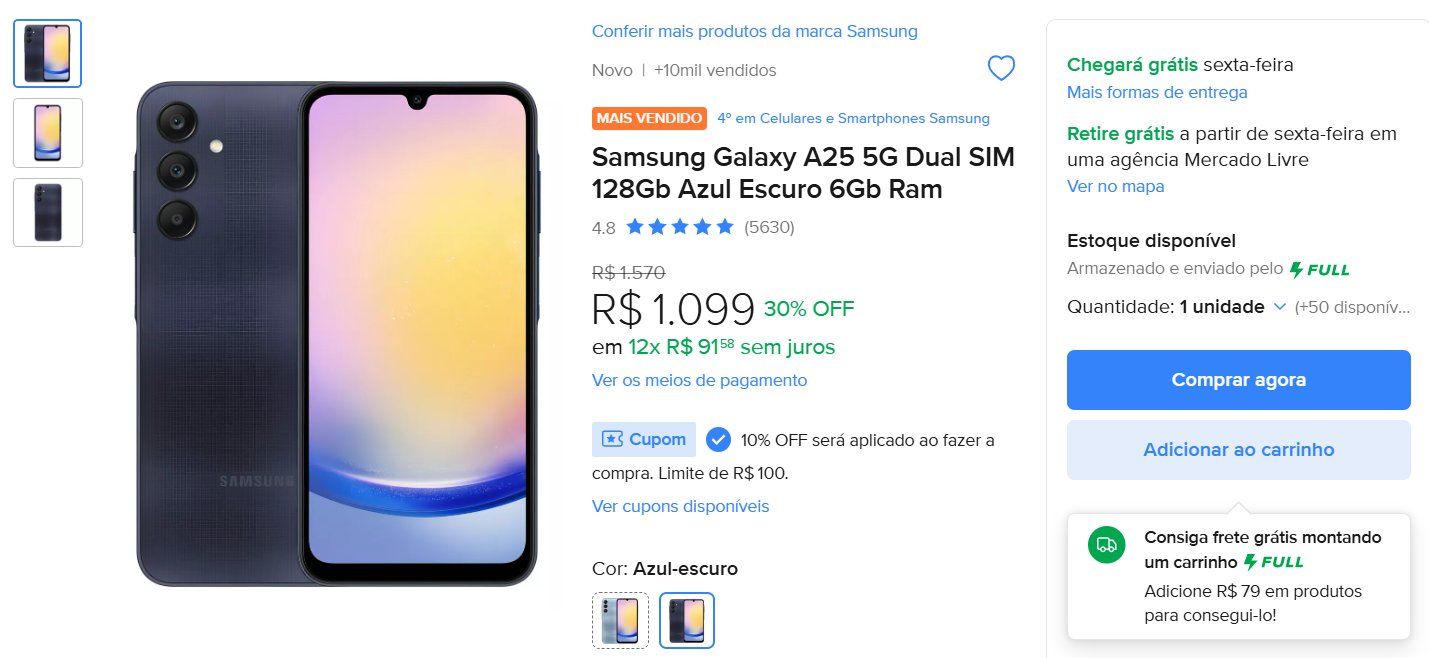Toggle the blue coupon applied checkmark
The height and width of the screenshot is (658, 1429).
coord(718,439)
